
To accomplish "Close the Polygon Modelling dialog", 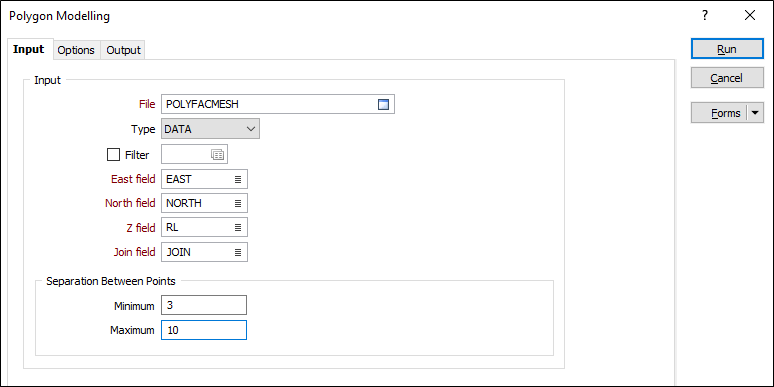I will pos(750,15).
